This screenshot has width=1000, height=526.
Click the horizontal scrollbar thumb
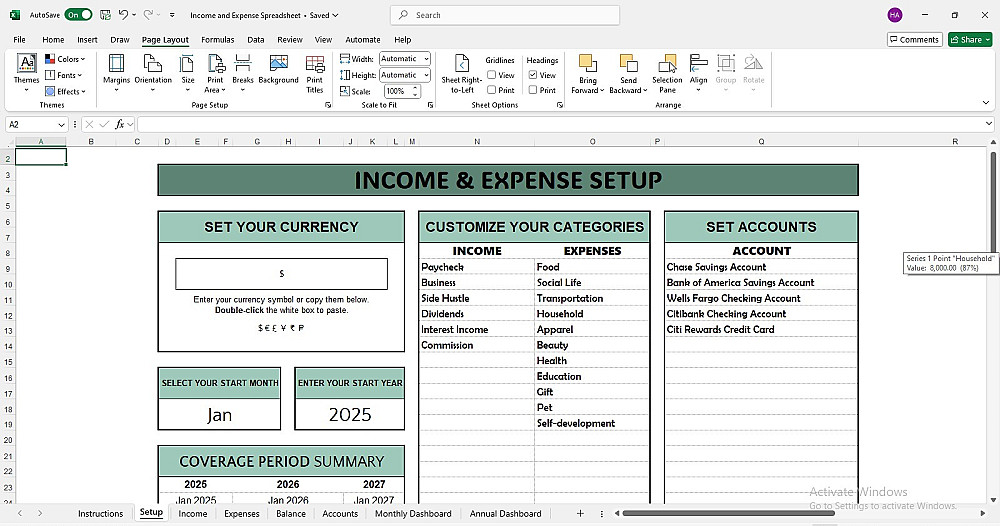(x=728, y=513)
